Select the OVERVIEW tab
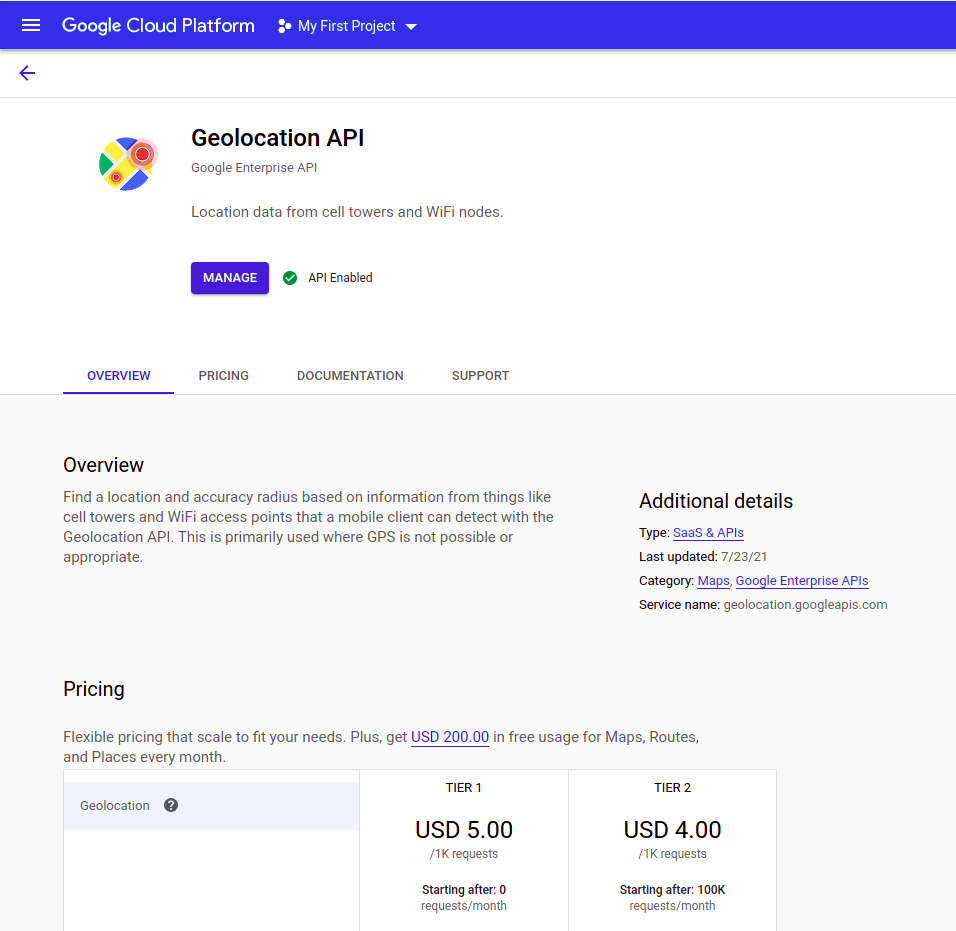The height and width of the screenshot is (931, 956). click(x=118, y=376)
